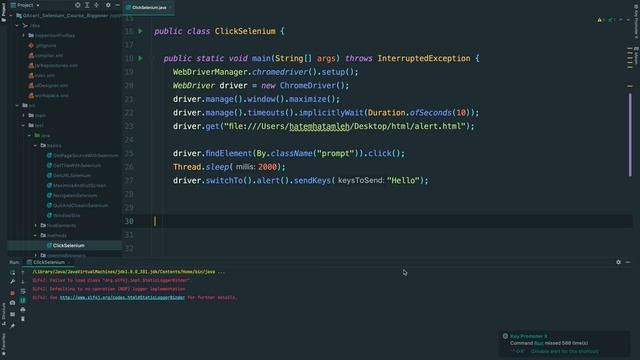This screenshot has width=640, height=360.
Task: Collapse the project root folder
Action: tap(11, 16)
